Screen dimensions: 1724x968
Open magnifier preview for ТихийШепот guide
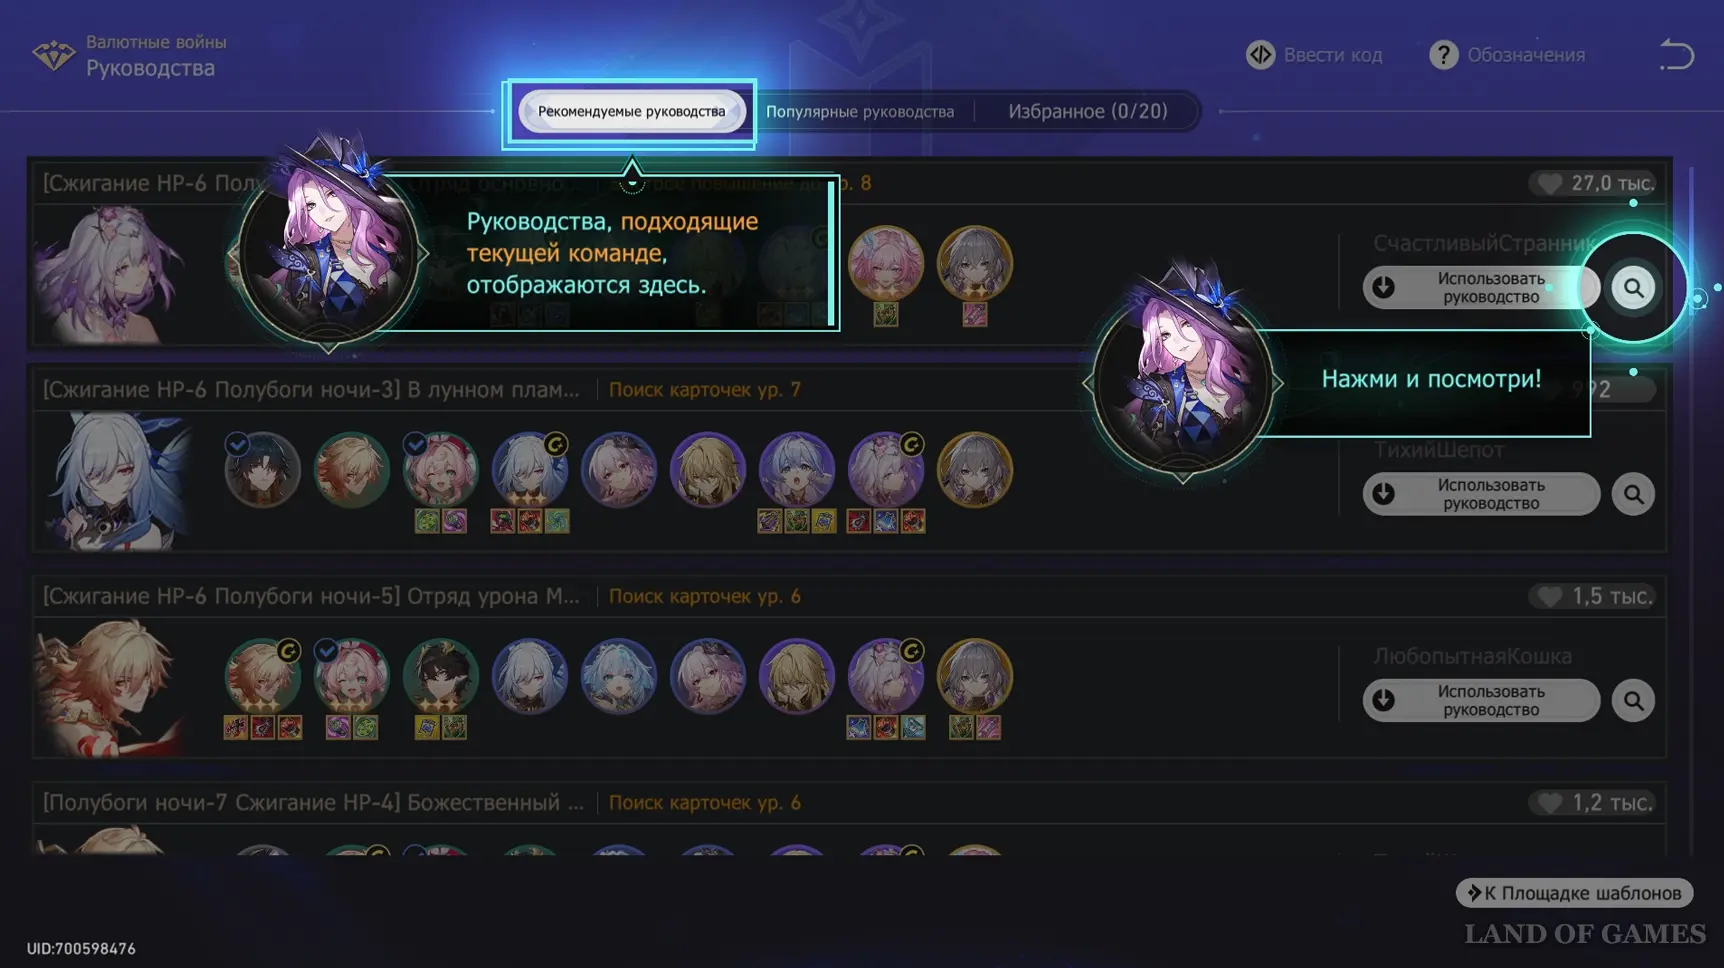pos(1633,494)
